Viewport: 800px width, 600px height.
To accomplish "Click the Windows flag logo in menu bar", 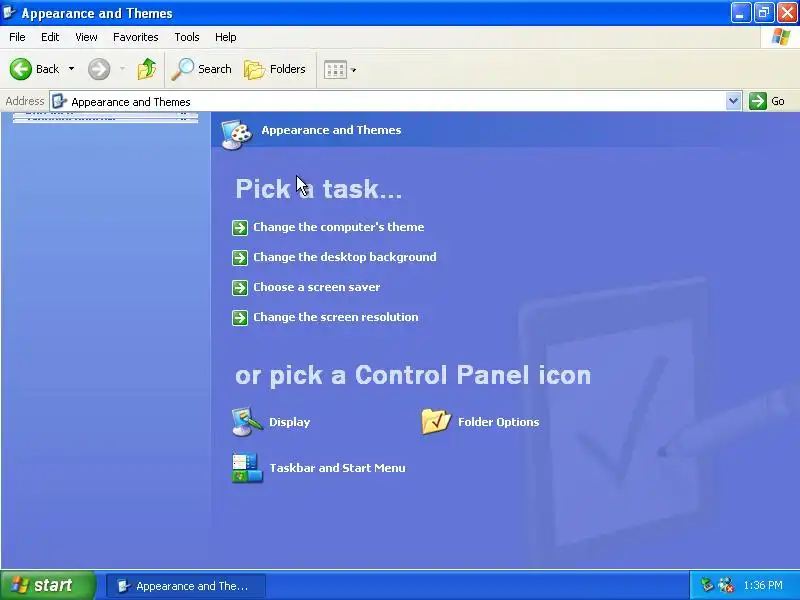I will pyautogui.click(x=781, y=37).
